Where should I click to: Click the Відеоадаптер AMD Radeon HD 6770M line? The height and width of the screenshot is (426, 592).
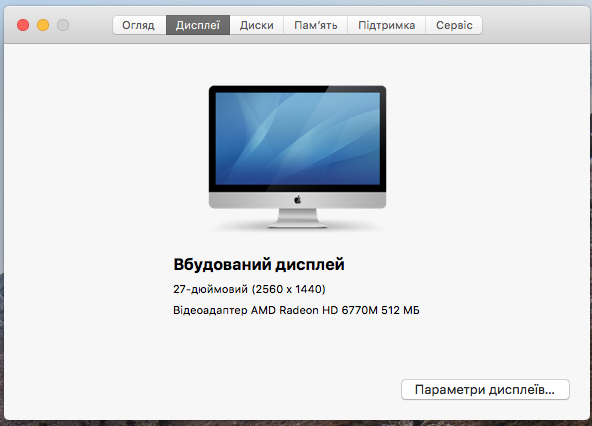[296, 310]
